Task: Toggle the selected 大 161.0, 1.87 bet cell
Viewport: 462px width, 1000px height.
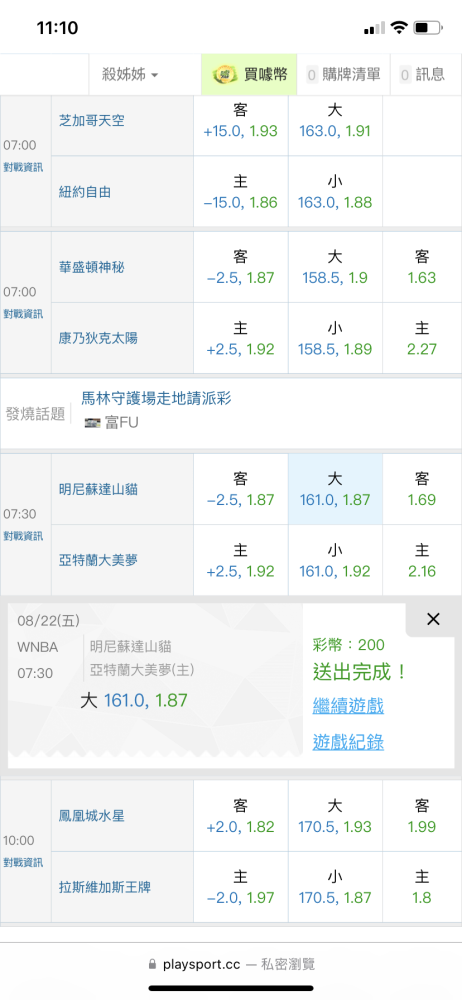Action: 335,489
